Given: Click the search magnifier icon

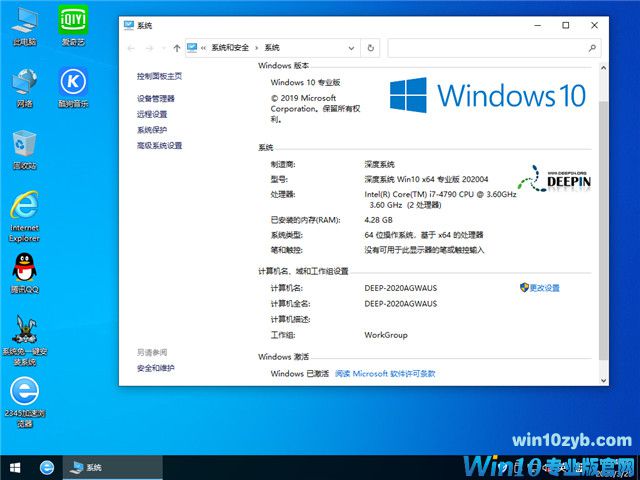Looking at the screenshot, I should coord(592,48).
